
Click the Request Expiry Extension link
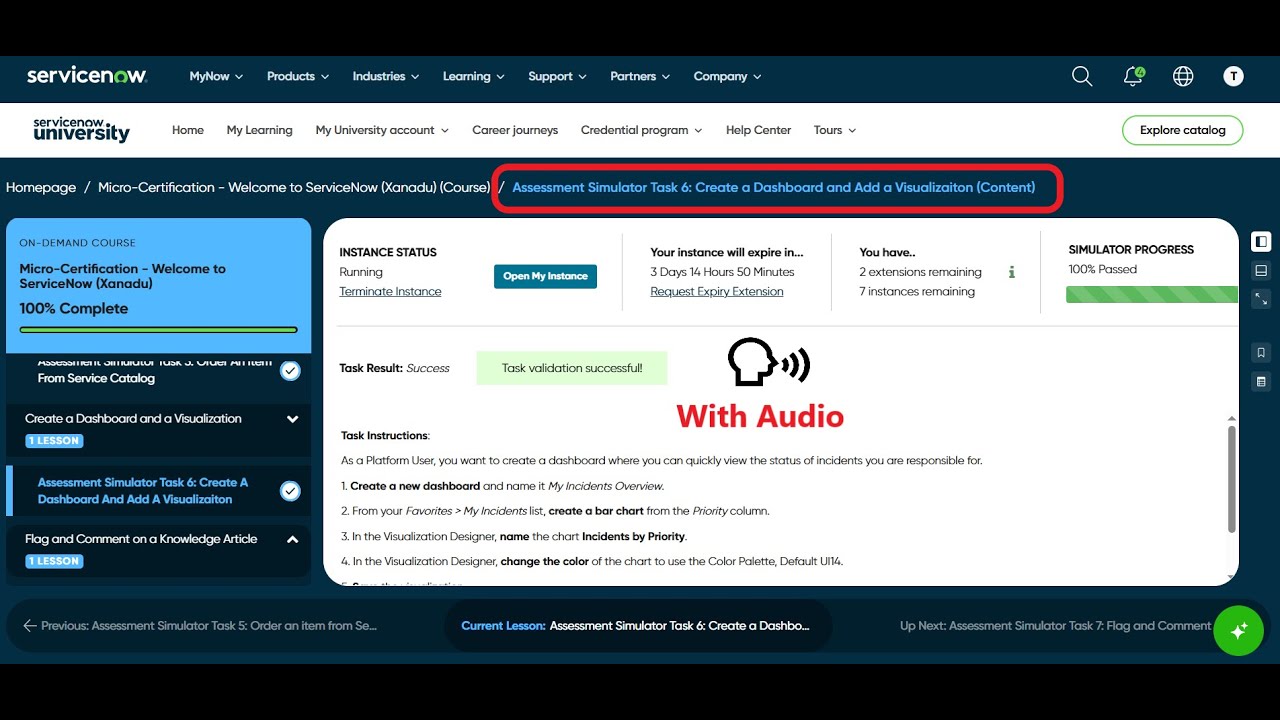click(x=717, y=292)
